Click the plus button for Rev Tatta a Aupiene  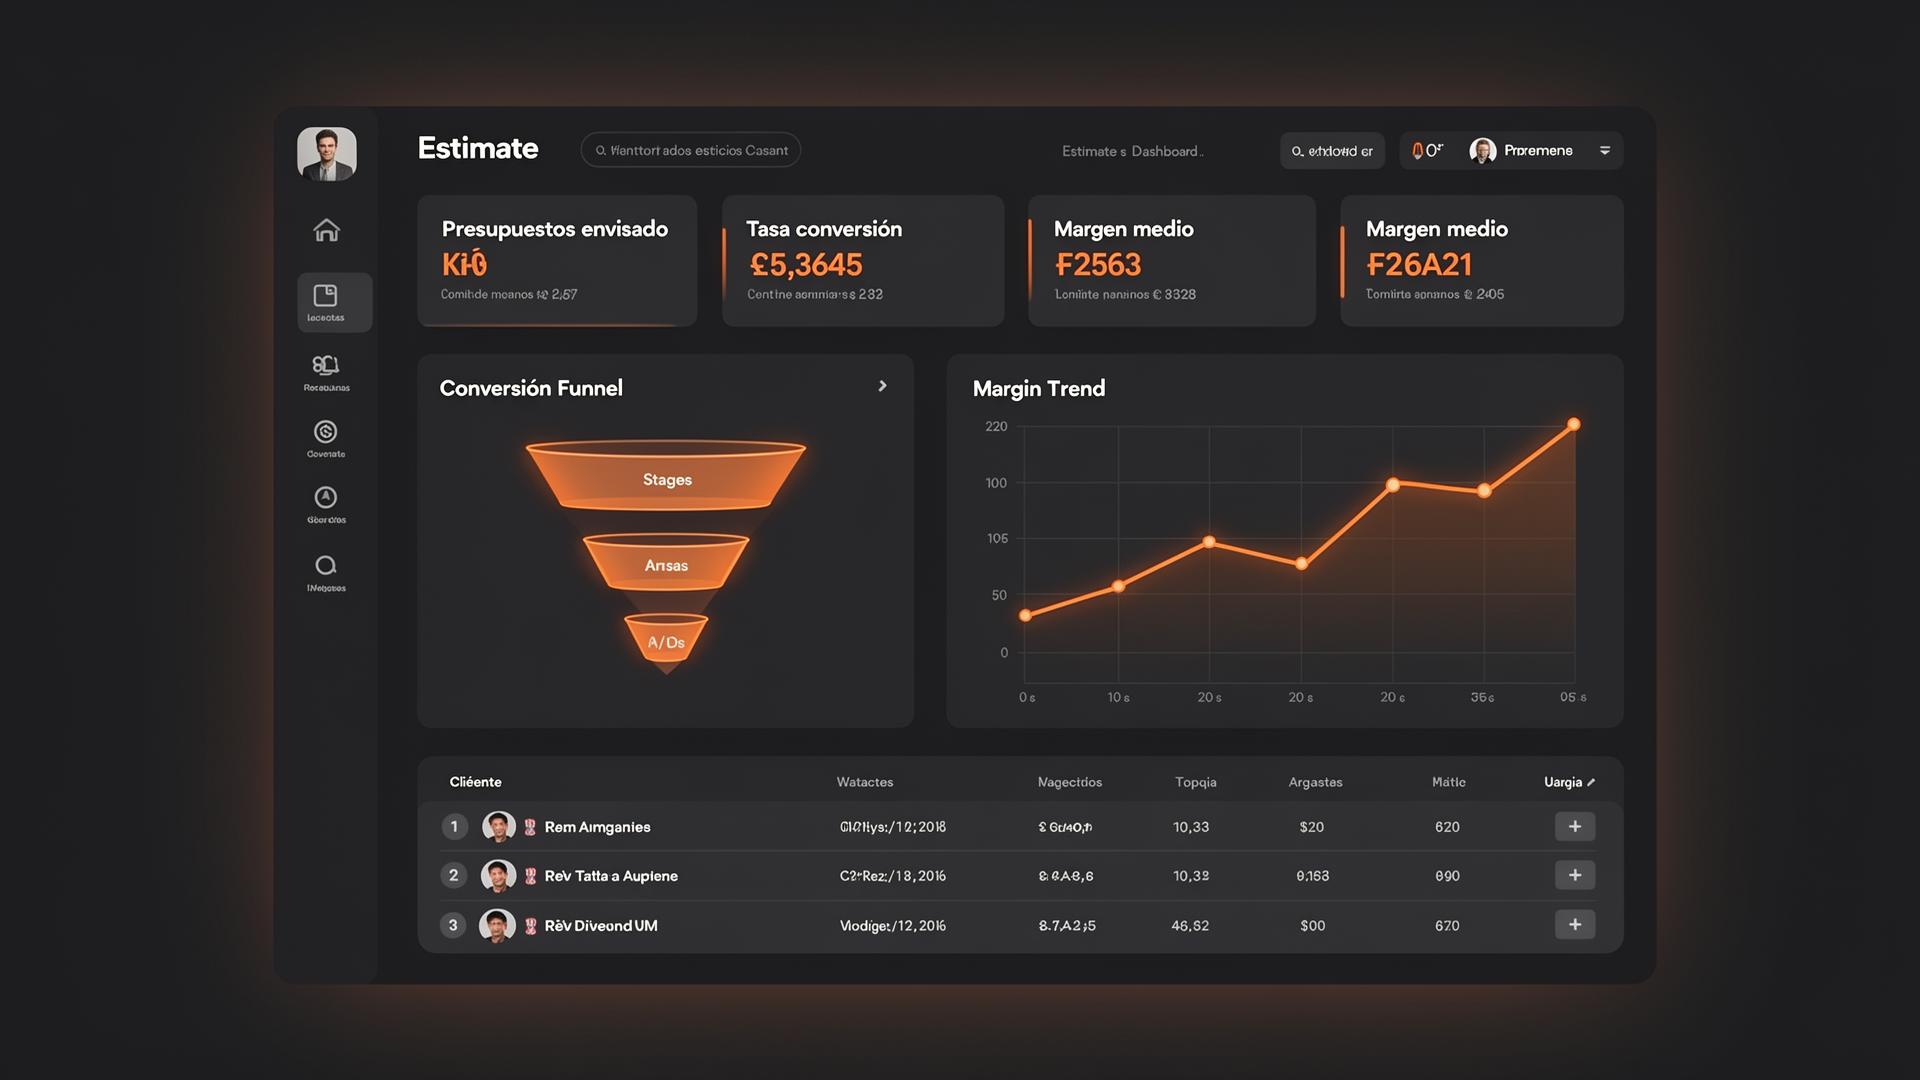(1575, 875)
